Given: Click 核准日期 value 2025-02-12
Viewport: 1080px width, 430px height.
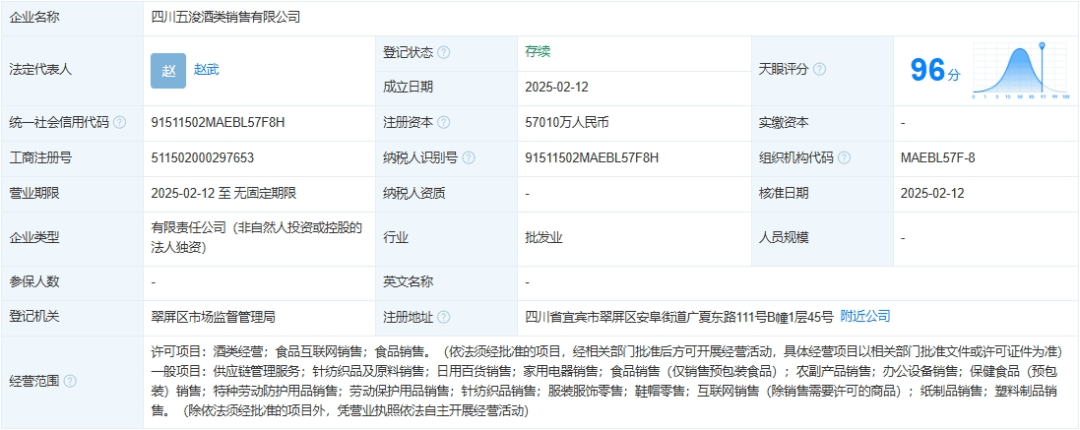Looking at the screenshot, I should [x=932, y=194].
